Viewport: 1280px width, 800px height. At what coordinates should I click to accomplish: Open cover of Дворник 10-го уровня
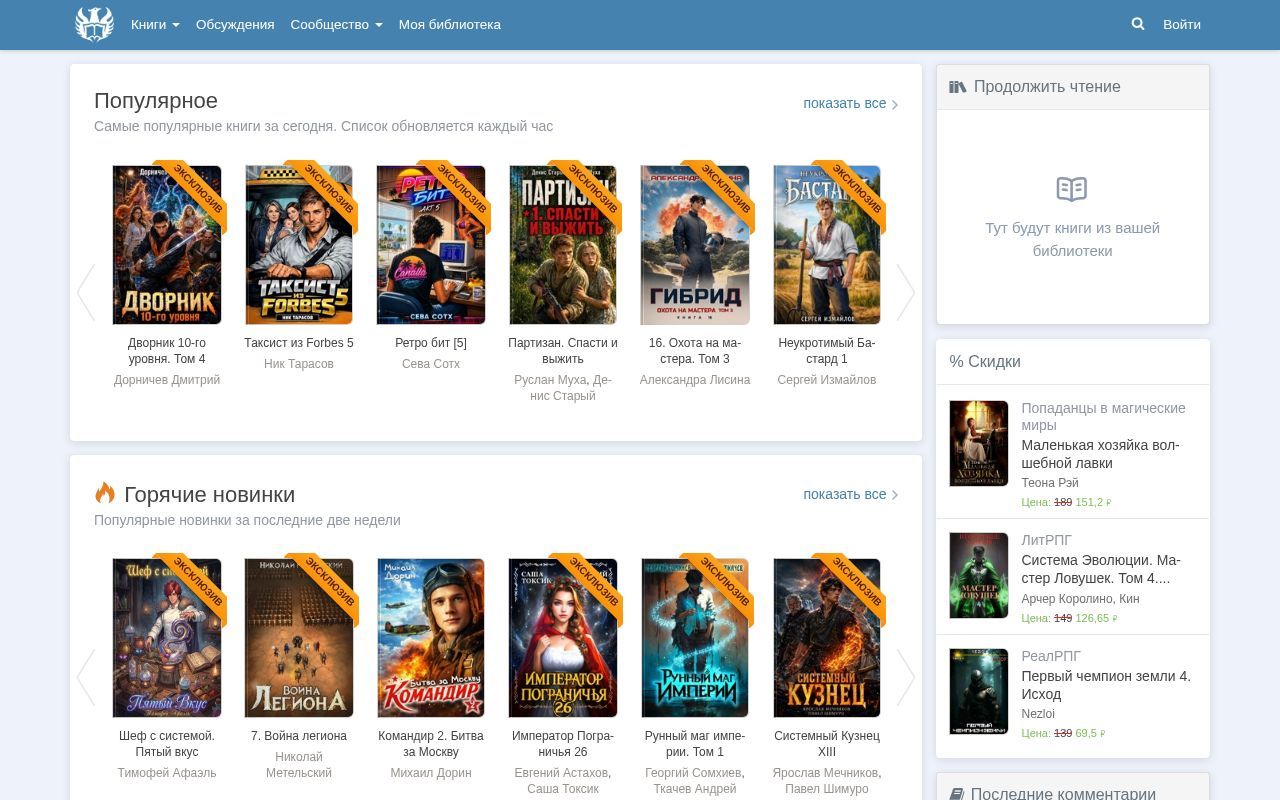pyautogui.click(x=167, y=245)
